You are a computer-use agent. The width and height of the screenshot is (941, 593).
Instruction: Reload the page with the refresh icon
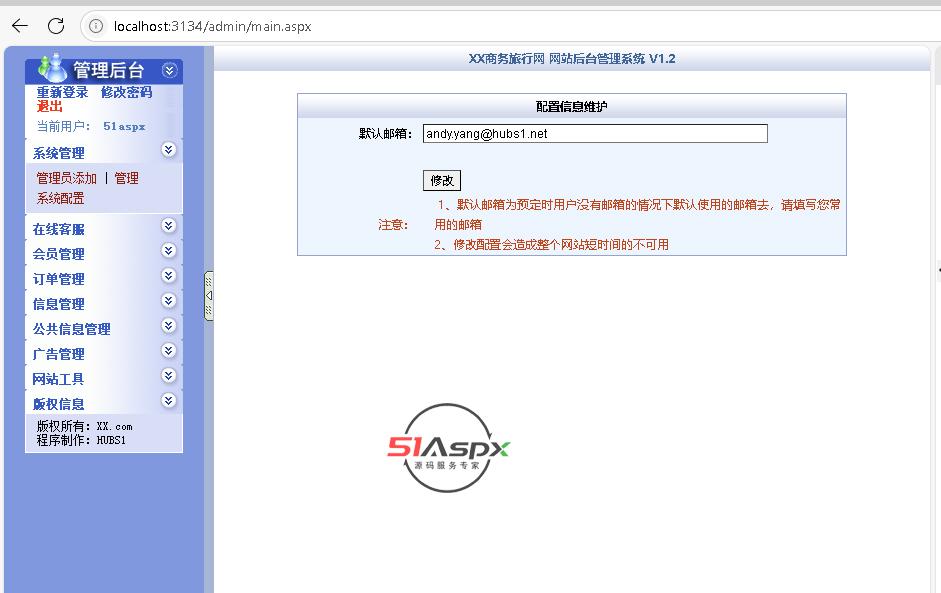point(56,26)
